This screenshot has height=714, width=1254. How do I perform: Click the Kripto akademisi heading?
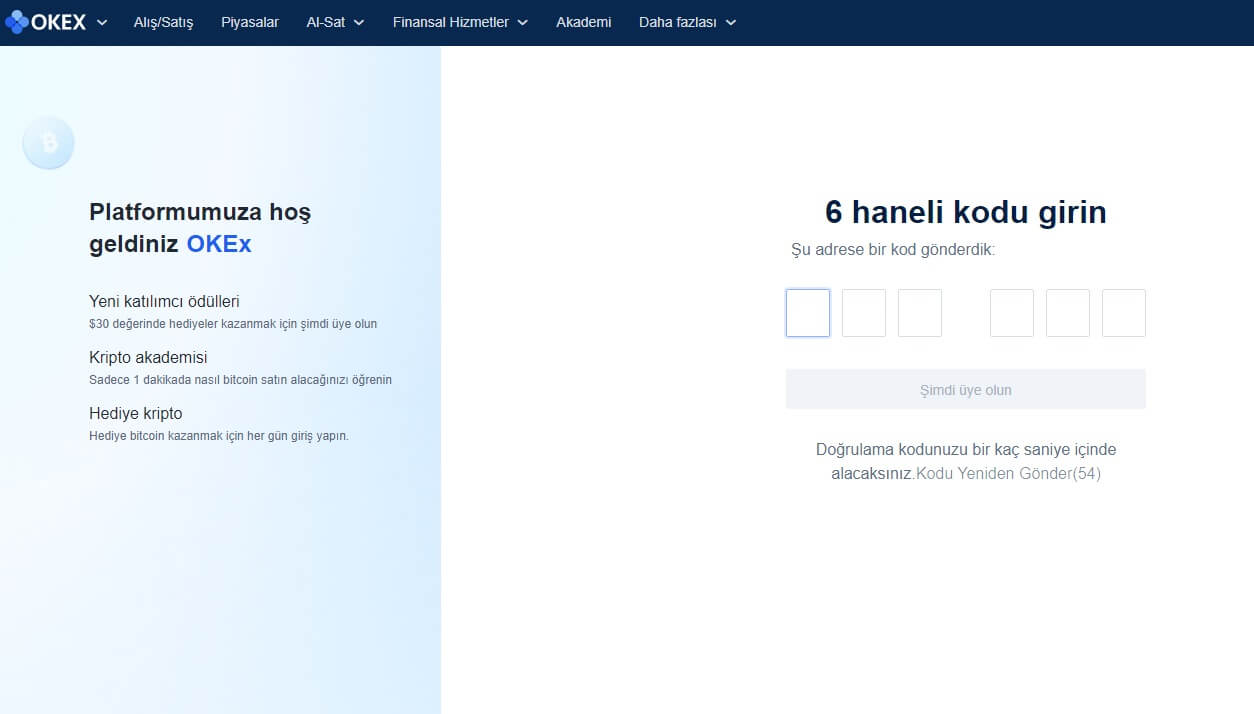click(x=148, y=357)
